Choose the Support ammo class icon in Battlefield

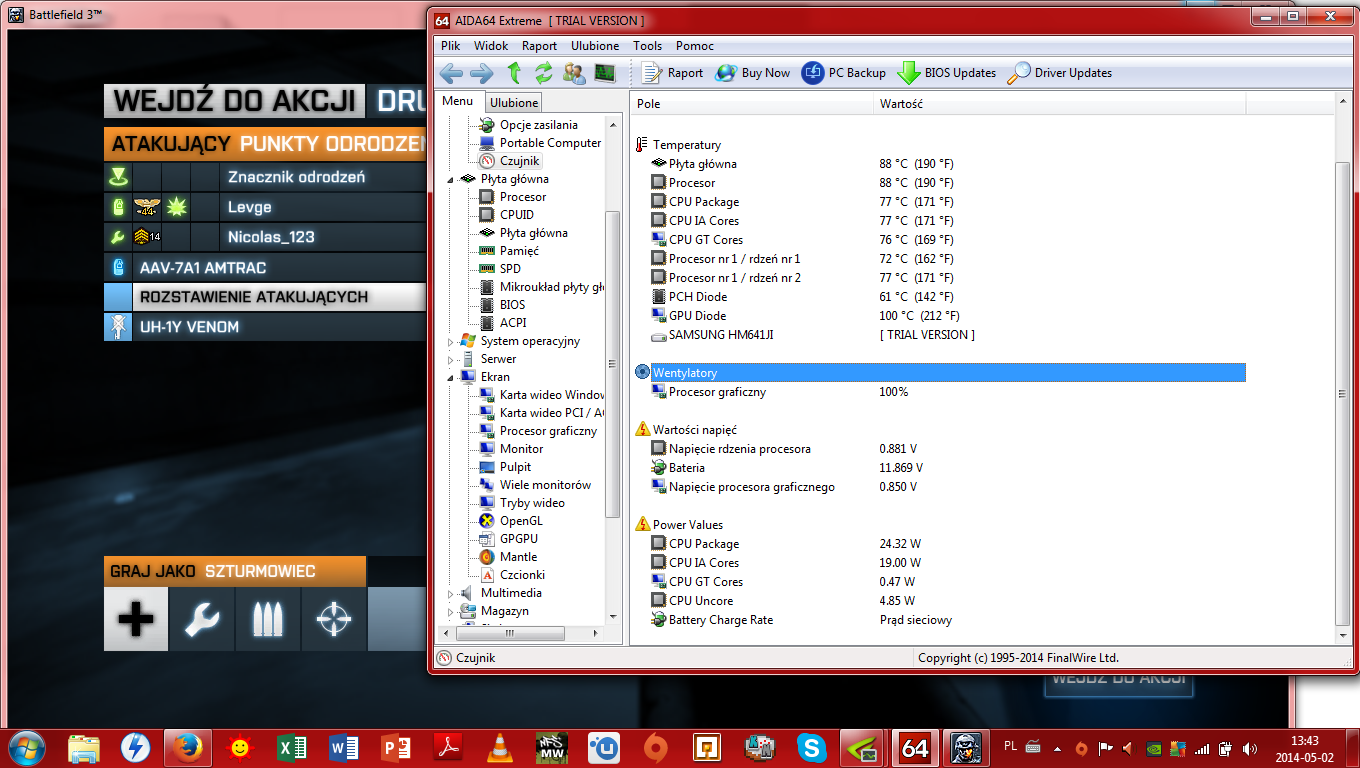[x=268, y=620]
